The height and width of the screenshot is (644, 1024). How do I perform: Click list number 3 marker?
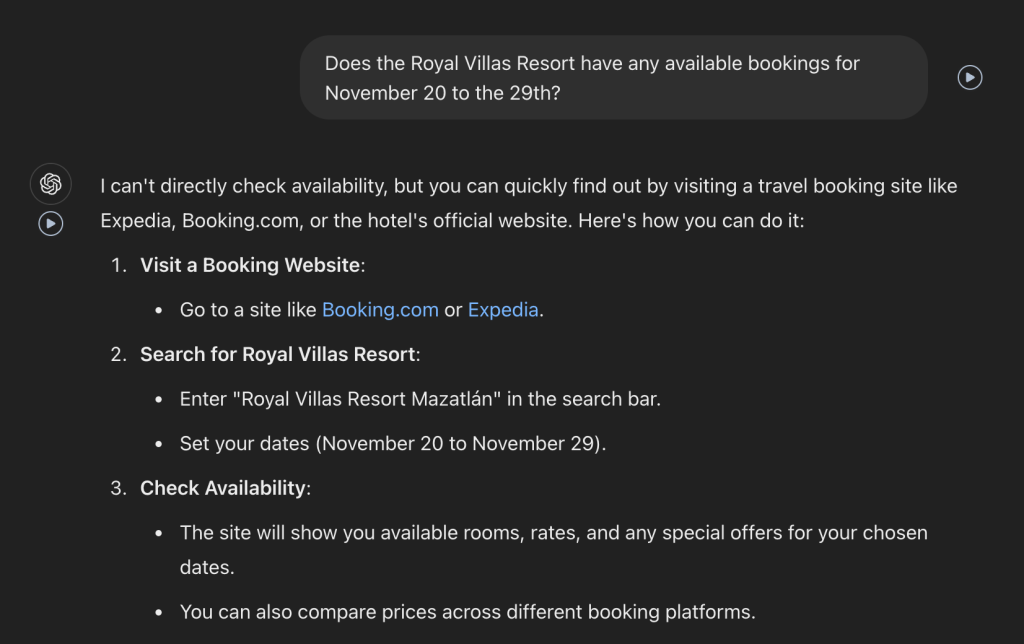(x=119, y=488)
